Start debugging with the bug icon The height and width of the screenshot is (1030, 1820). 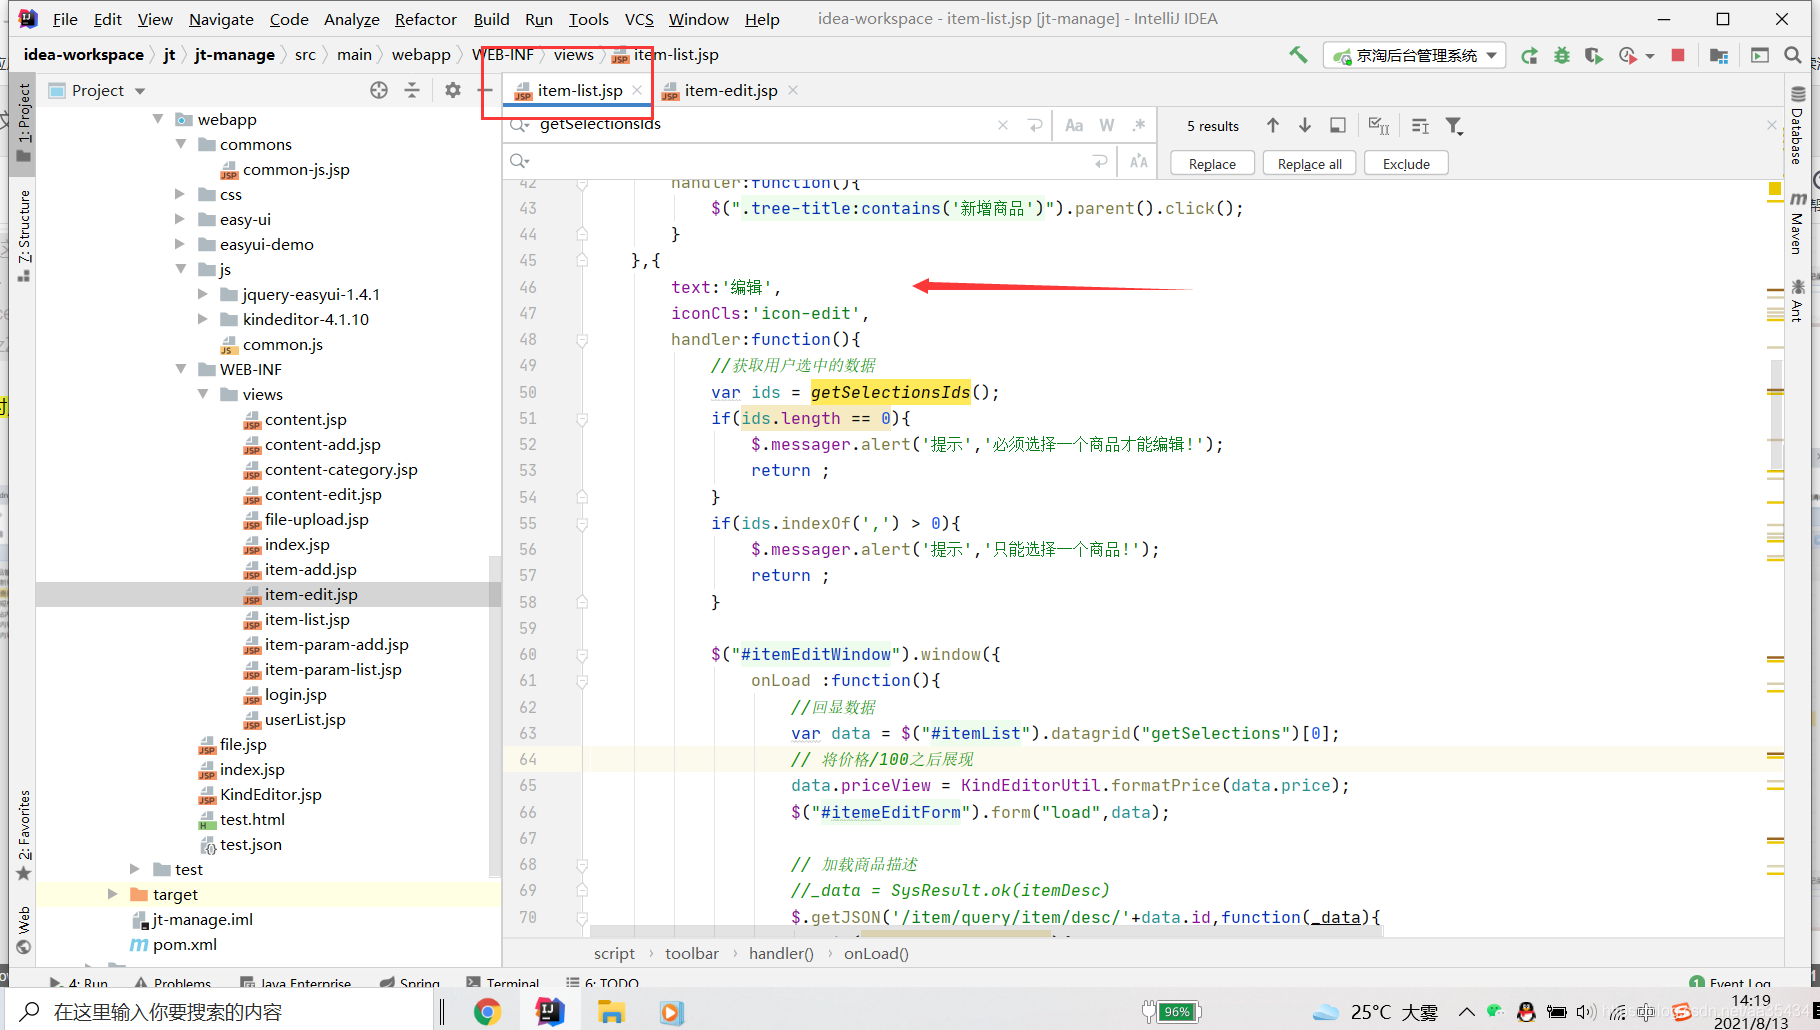coord(1561,55)
